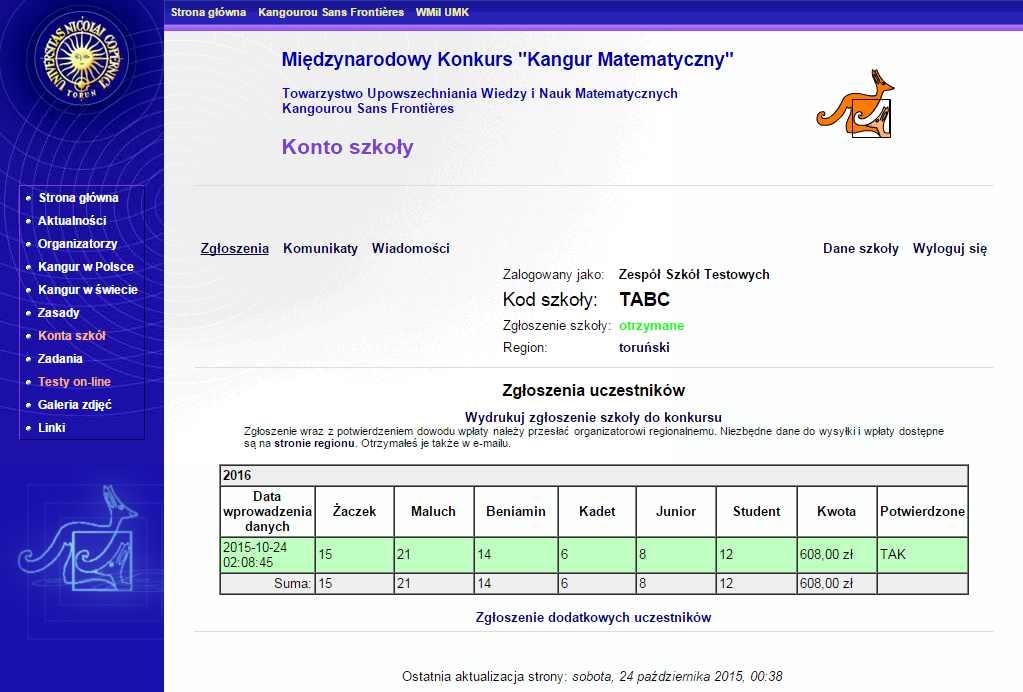Click the page title Kangur Matematyczny
1023x692 pixels.
coord(508,59)
